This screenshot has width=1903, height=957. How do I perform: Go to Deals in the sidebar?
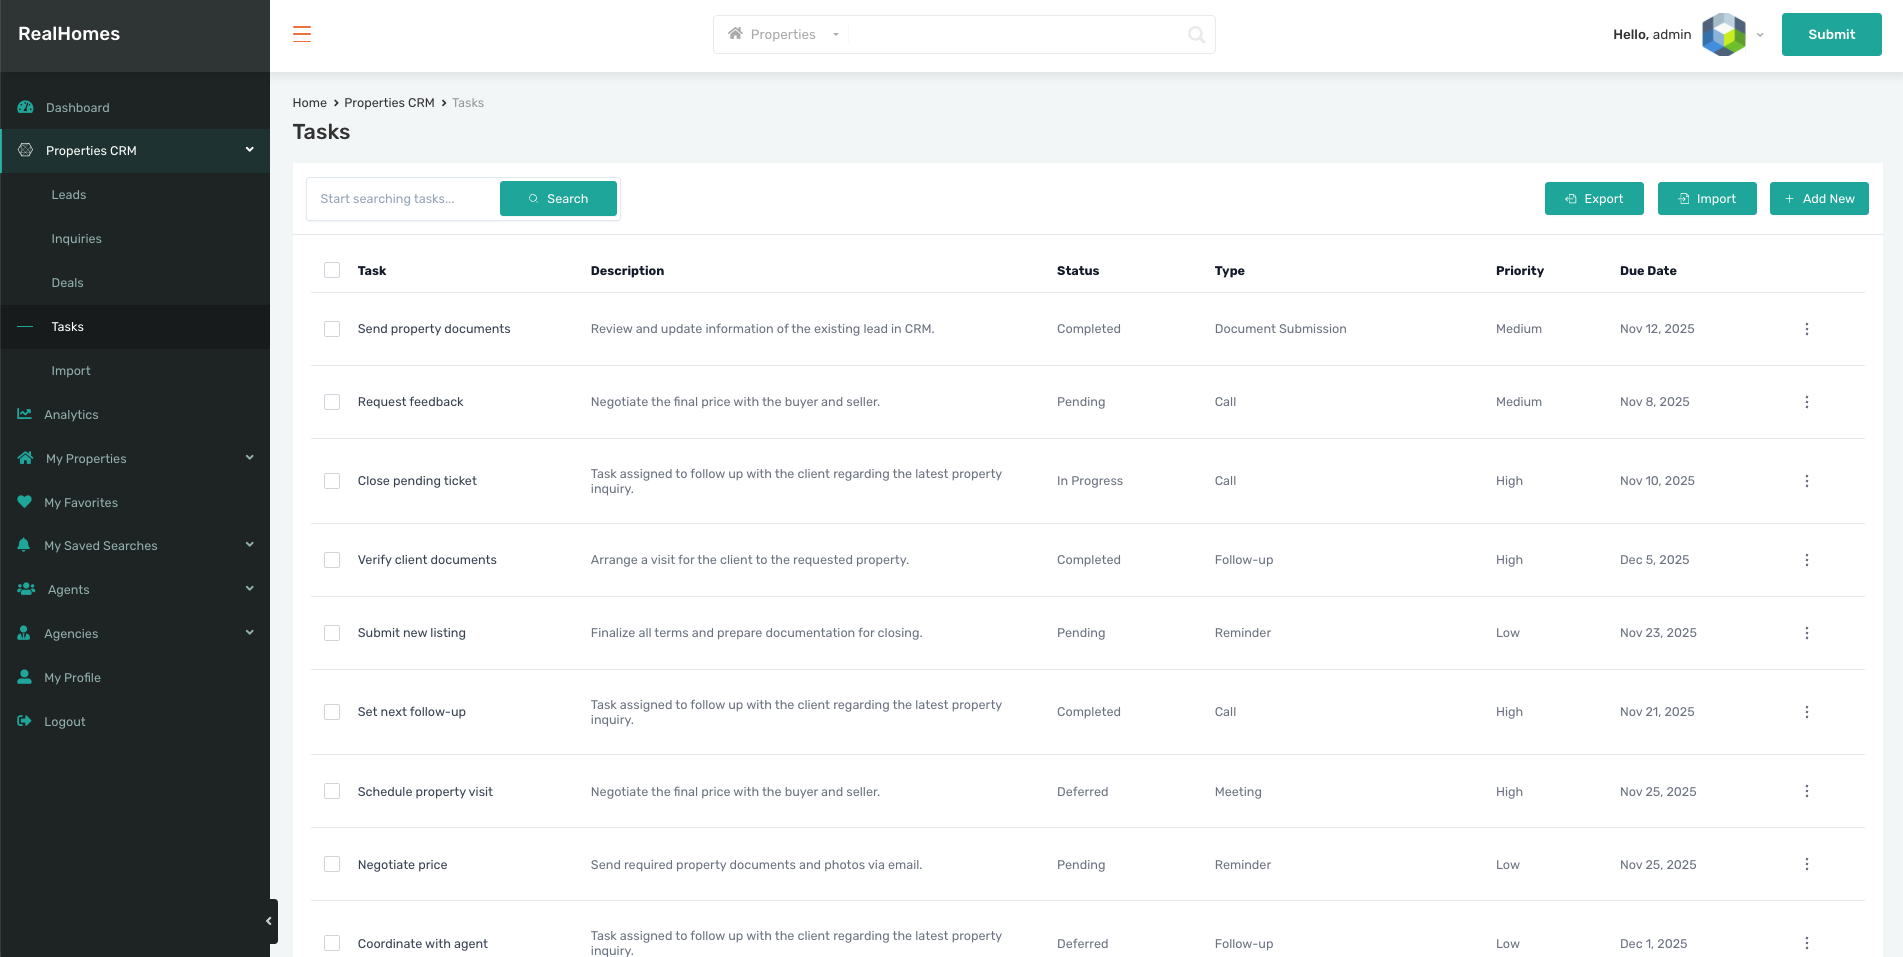click(68, 283)
